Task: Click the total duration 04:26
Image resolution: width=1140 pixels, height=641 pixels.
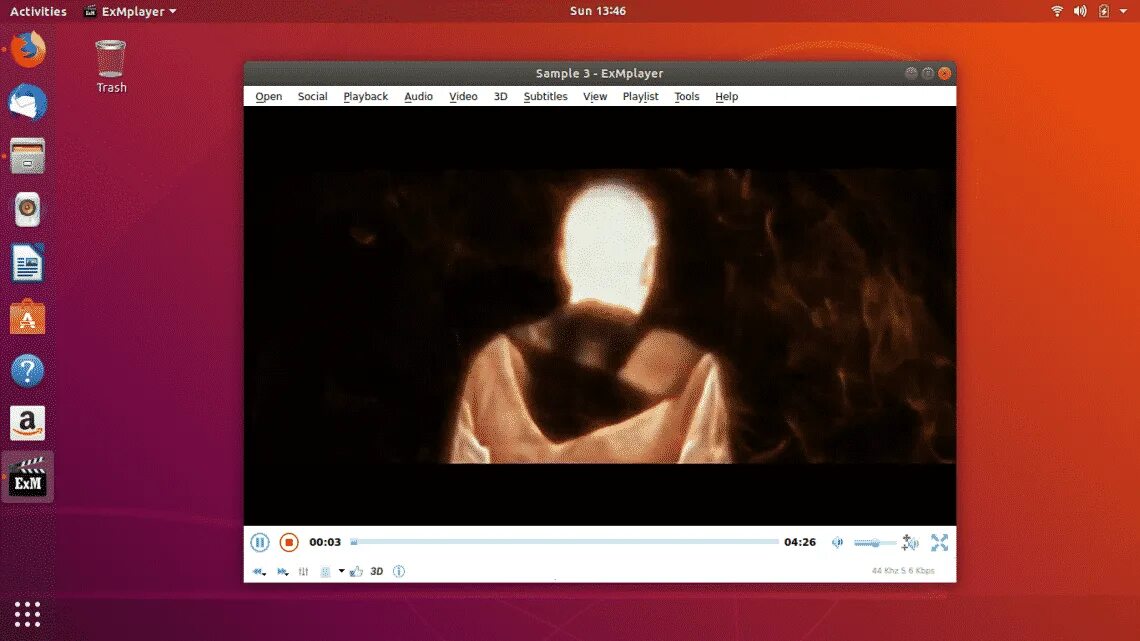Action: pos(800,542)
